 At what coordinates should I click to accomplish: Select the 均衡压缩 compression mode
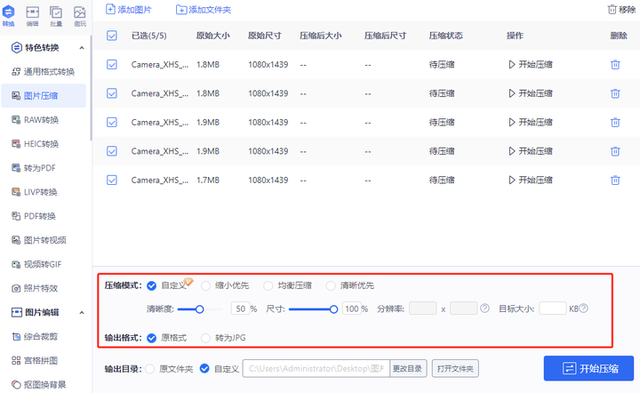268,286
